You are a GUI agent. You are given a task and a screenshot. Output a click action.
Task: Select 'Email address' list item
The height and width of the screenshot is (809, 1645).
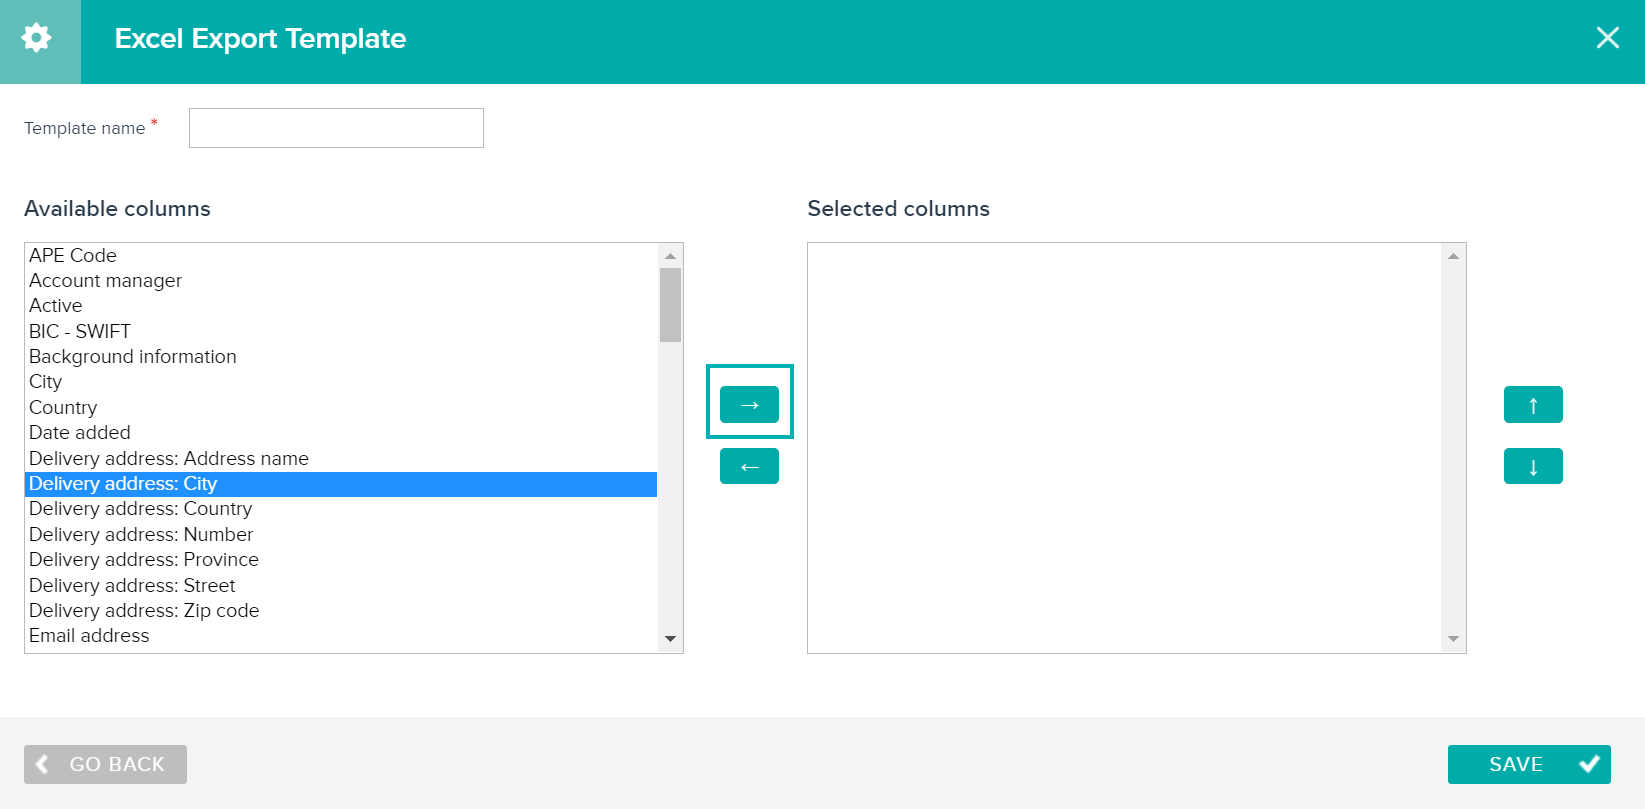coord(341,636)
